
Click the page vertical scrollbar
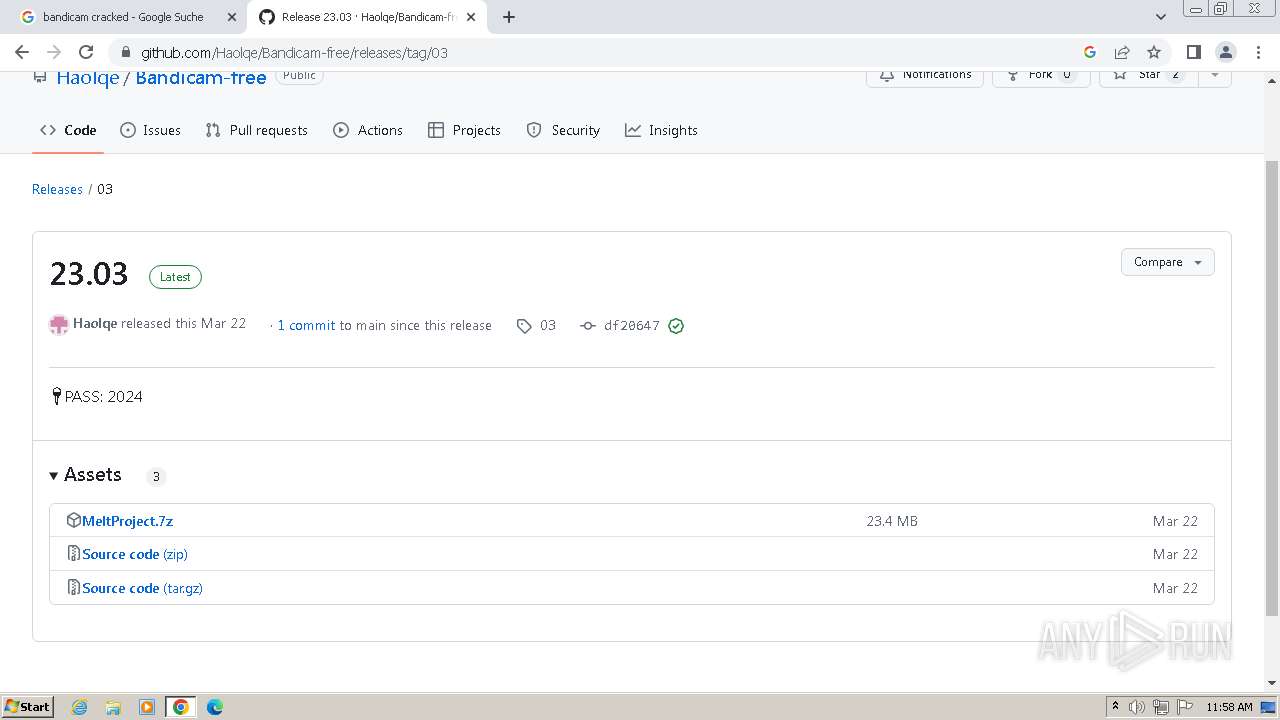tap(1272, 386)
